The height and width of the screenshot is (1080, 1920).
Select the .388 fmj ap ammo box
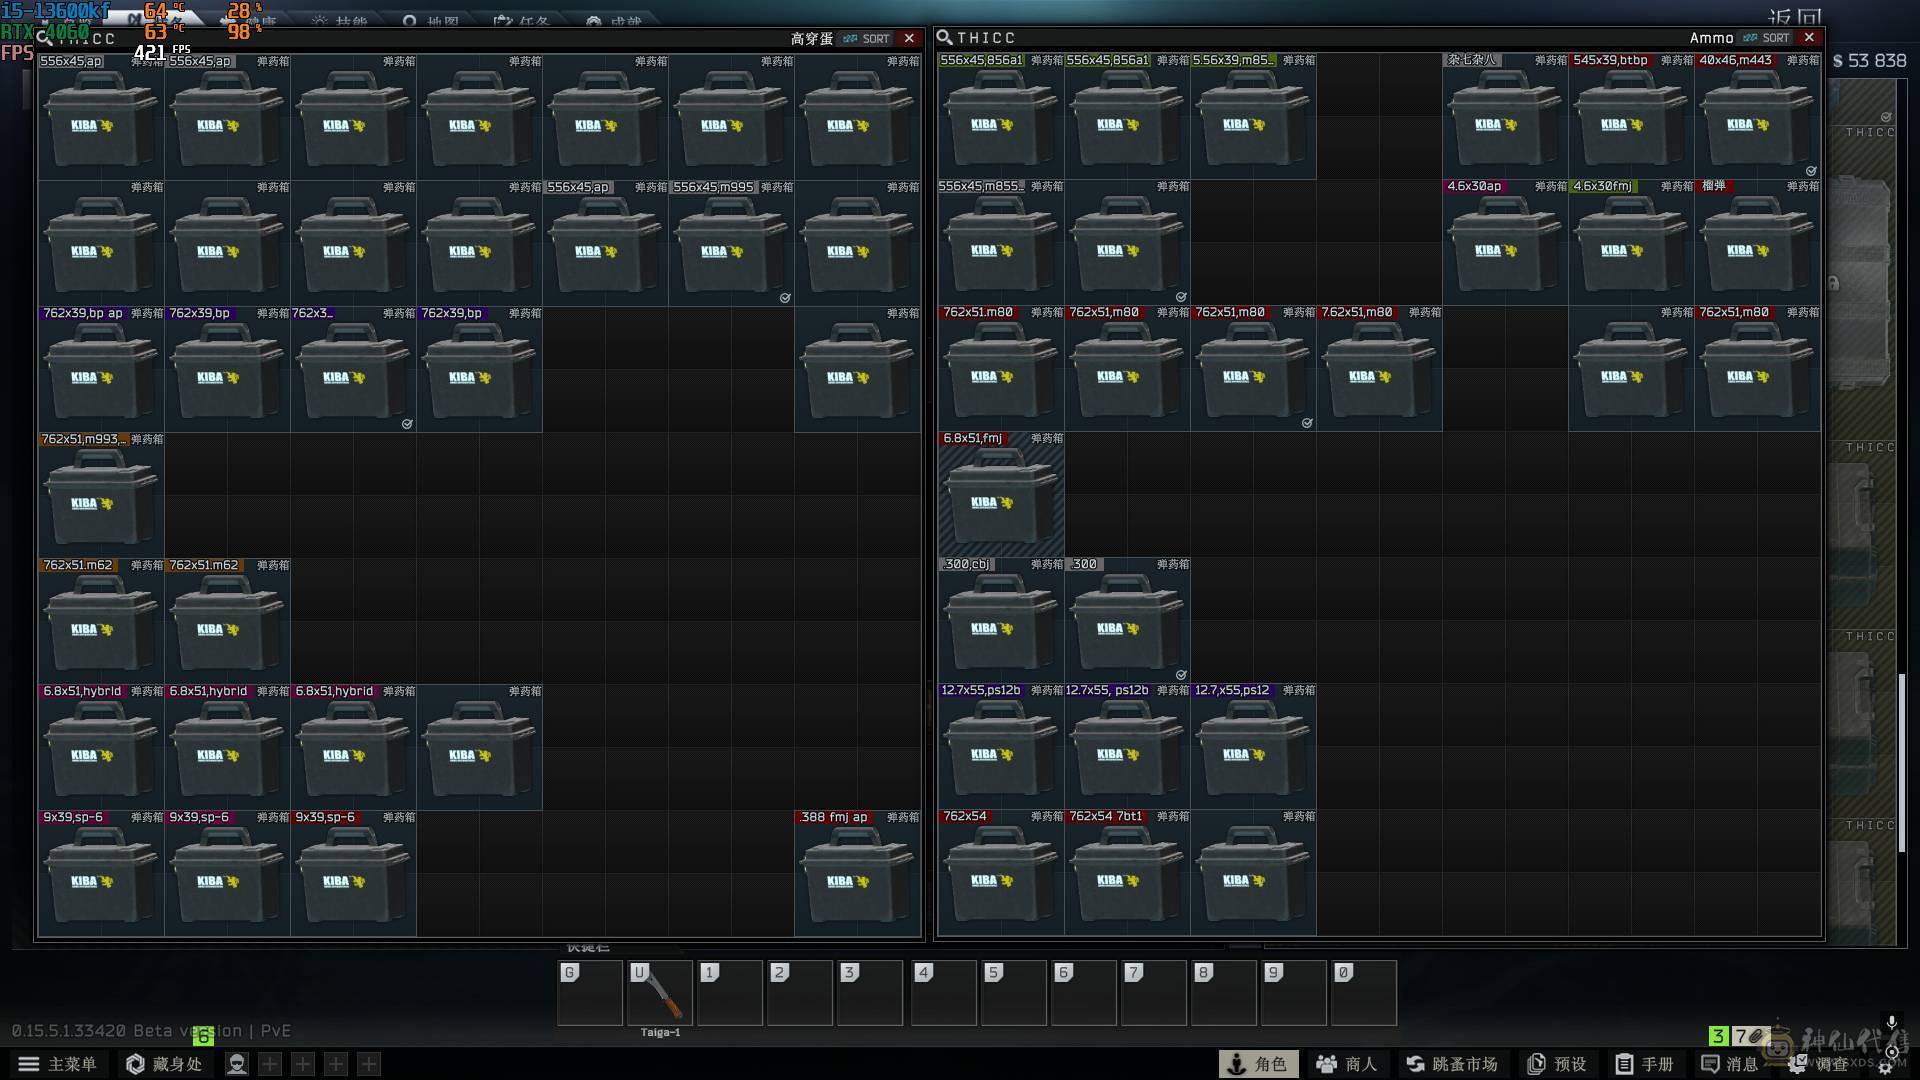coord(857,873)
